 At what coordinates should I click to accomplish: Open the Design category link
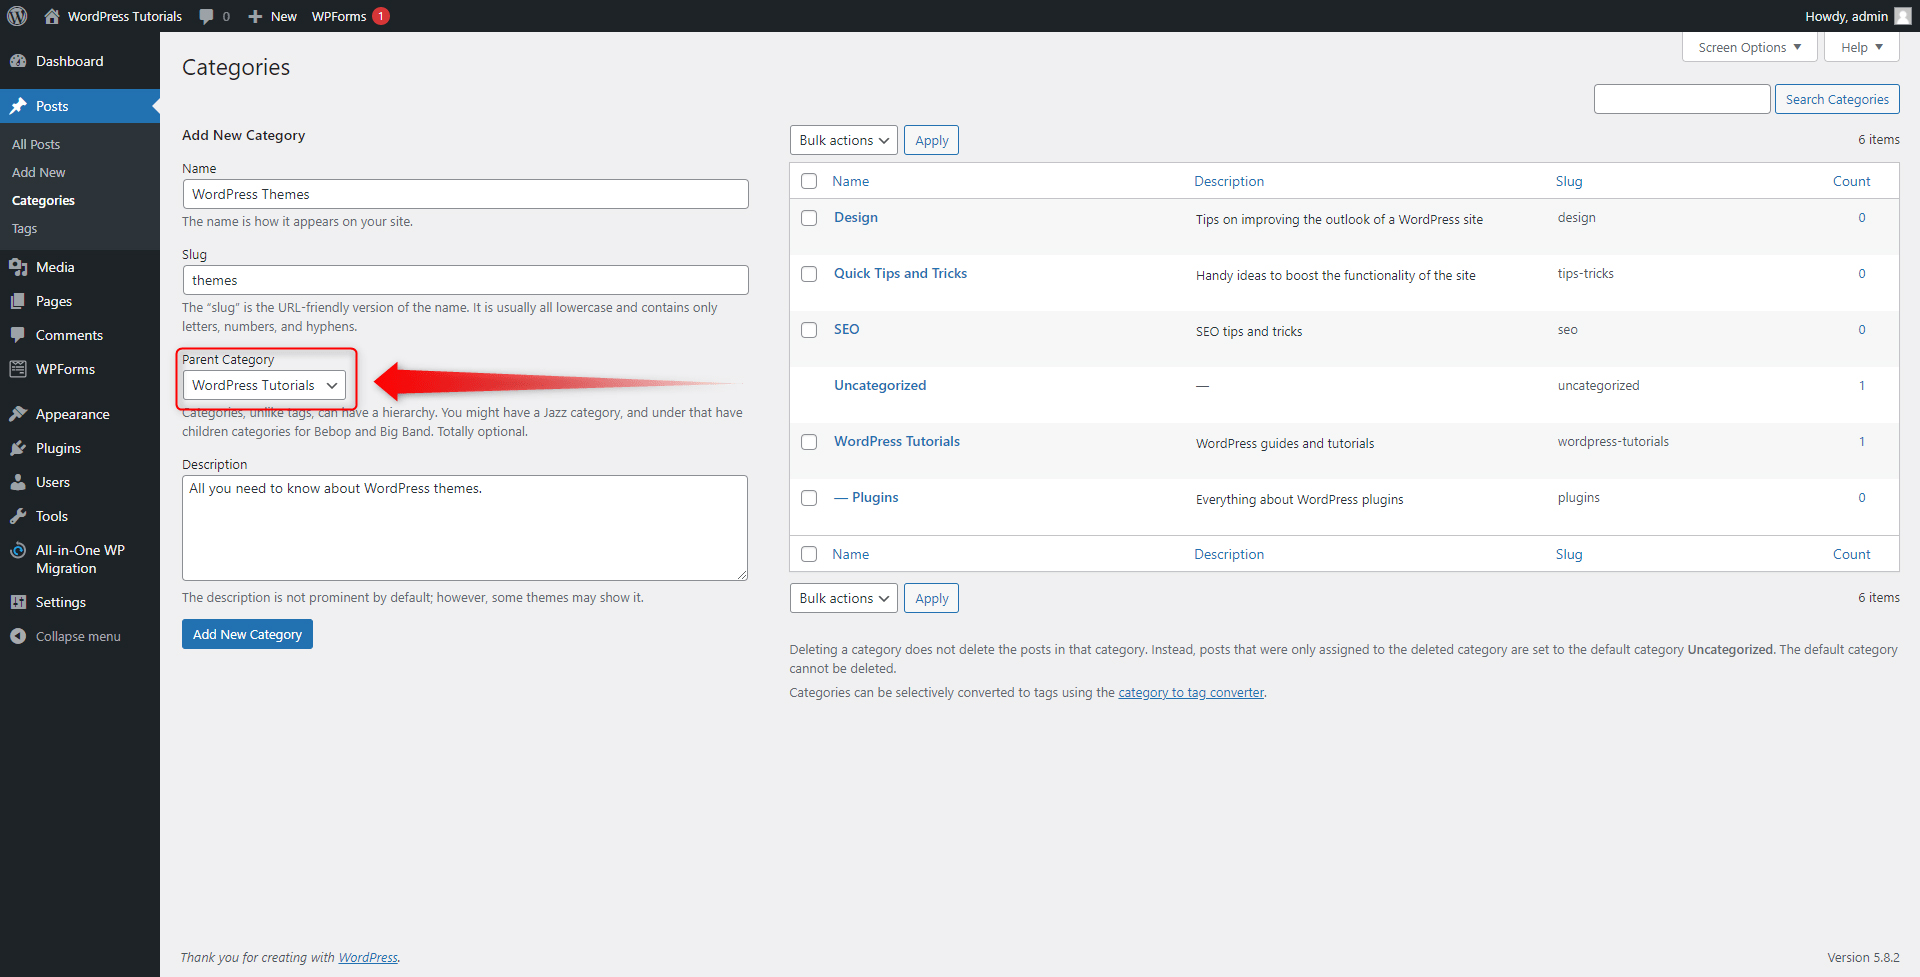[x=856, y=217]
